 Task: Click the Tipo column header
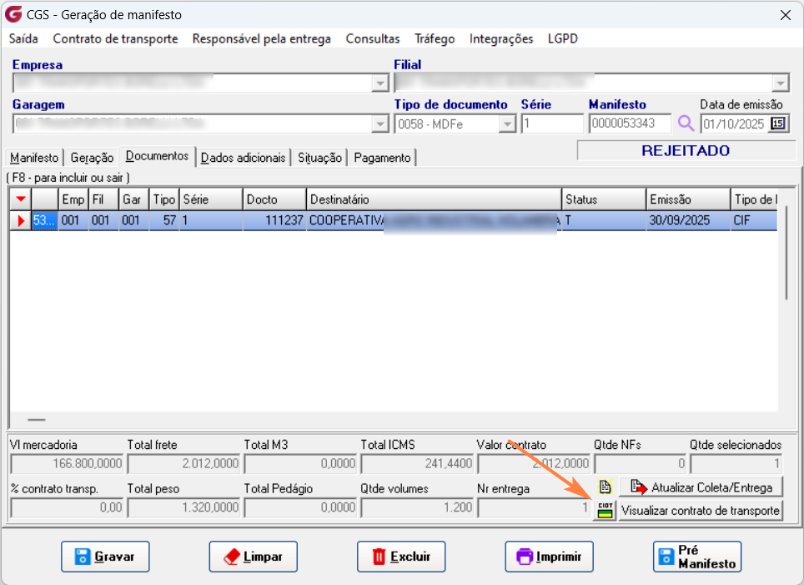[164, 199]
